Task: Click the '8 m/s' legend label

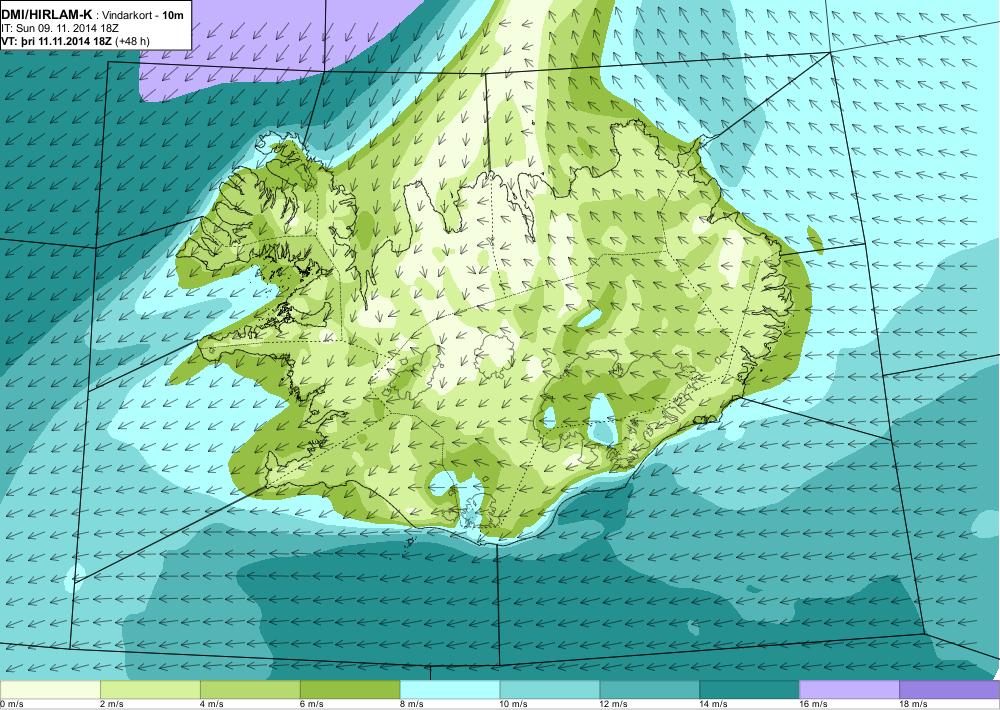Action: [411, 704]
